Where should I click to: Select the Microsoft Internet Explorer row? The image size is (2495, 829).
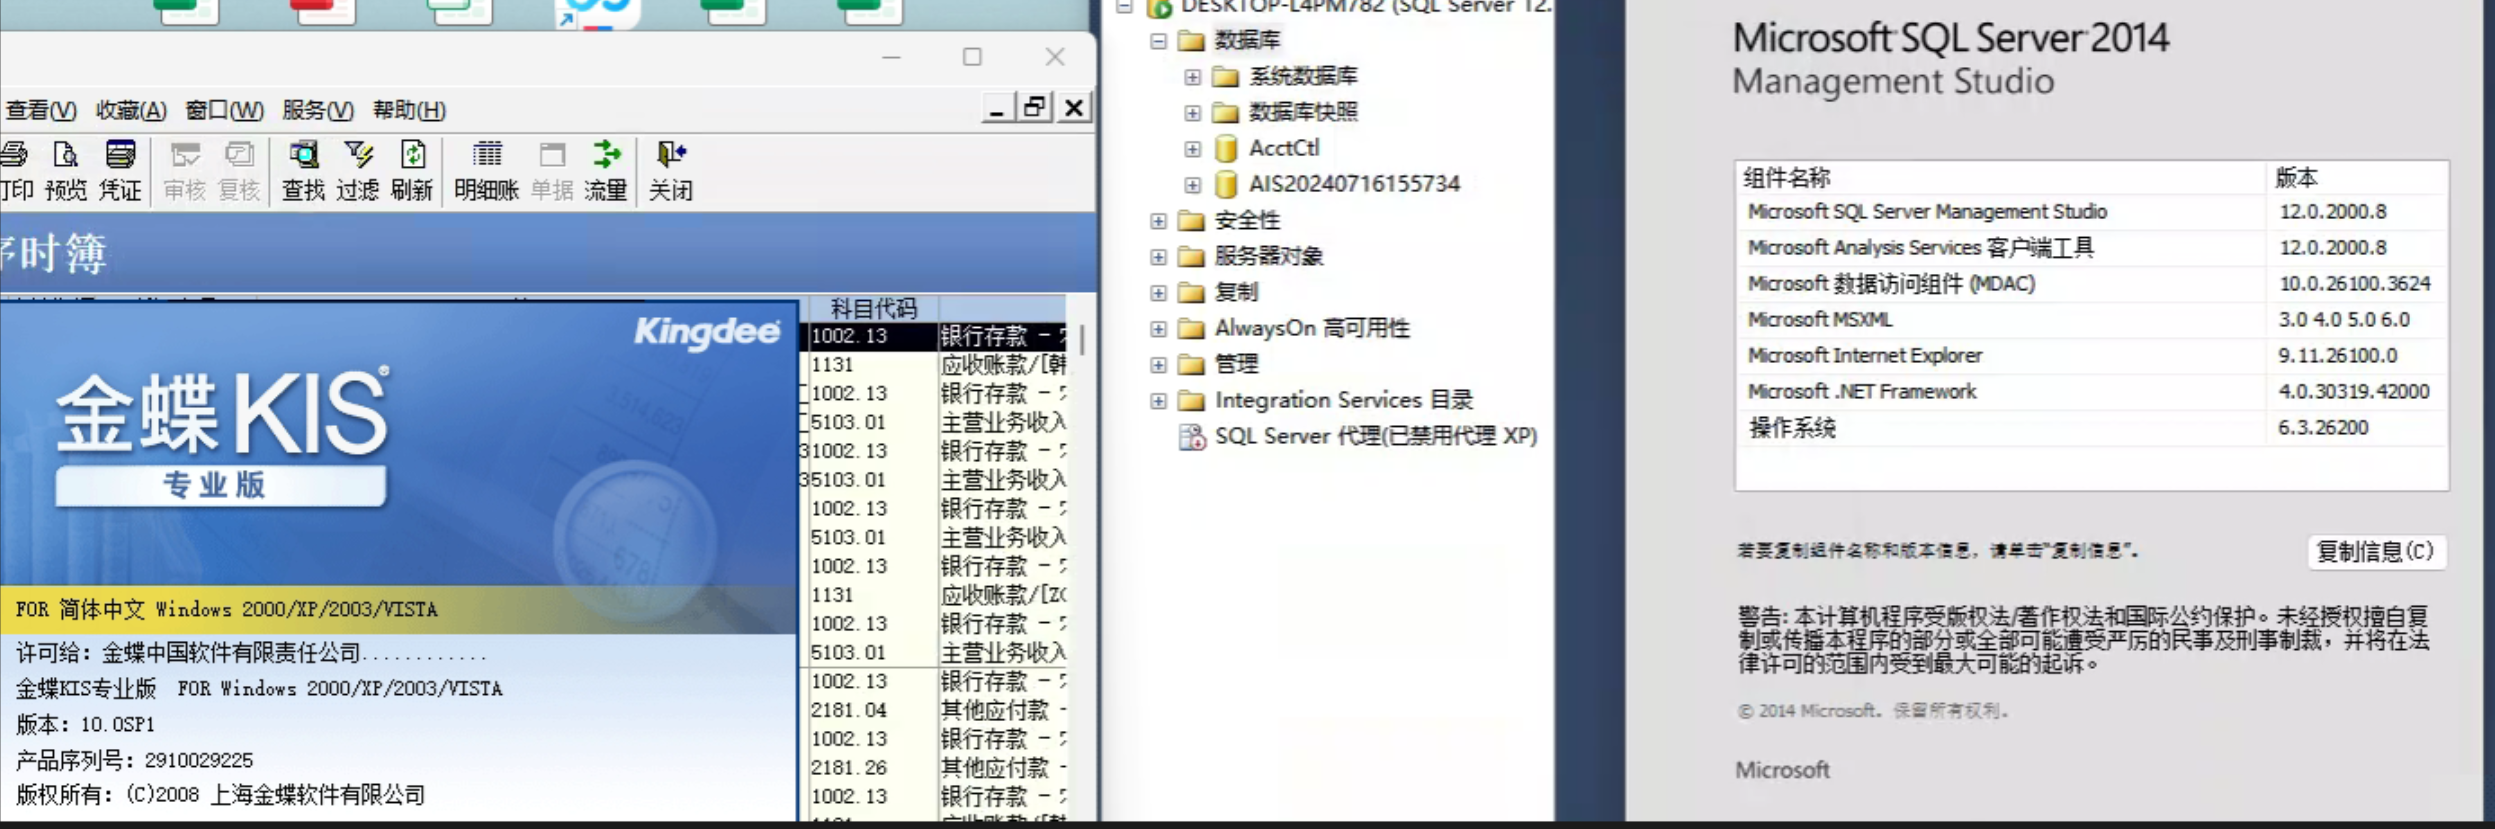point(2092,356)
